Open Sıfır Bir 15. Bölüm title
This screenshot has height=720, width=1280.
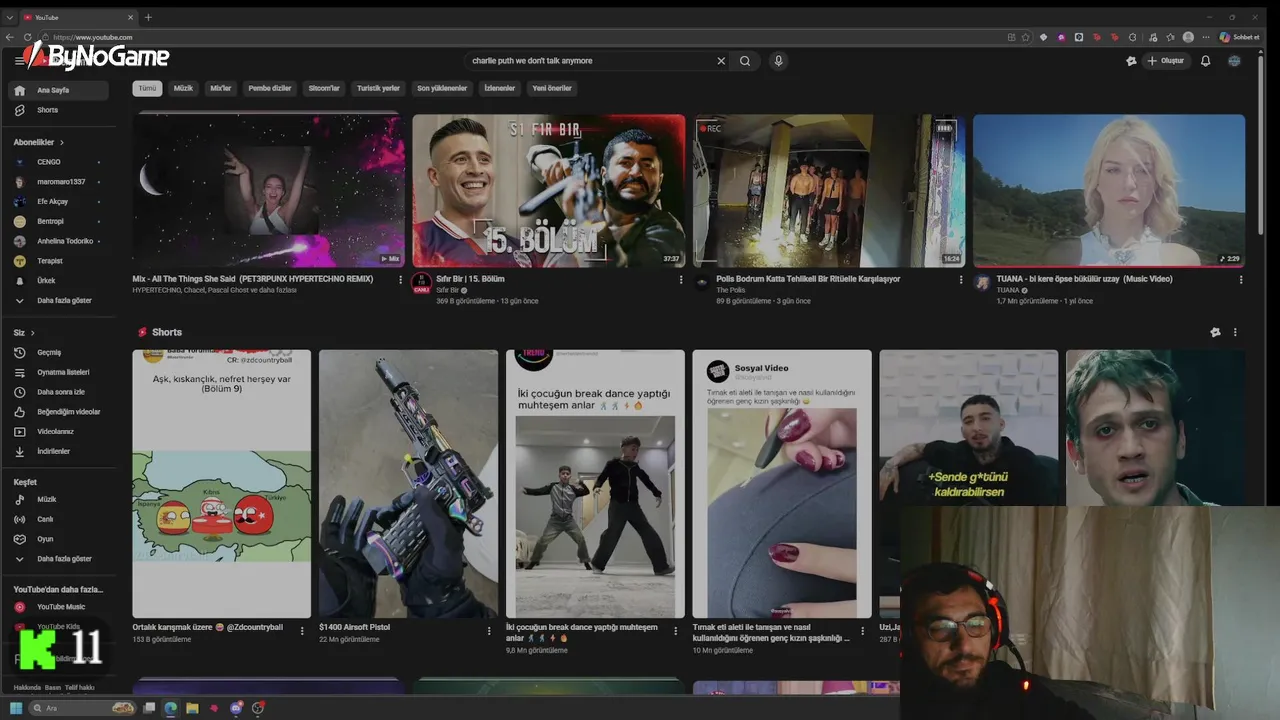470,279
